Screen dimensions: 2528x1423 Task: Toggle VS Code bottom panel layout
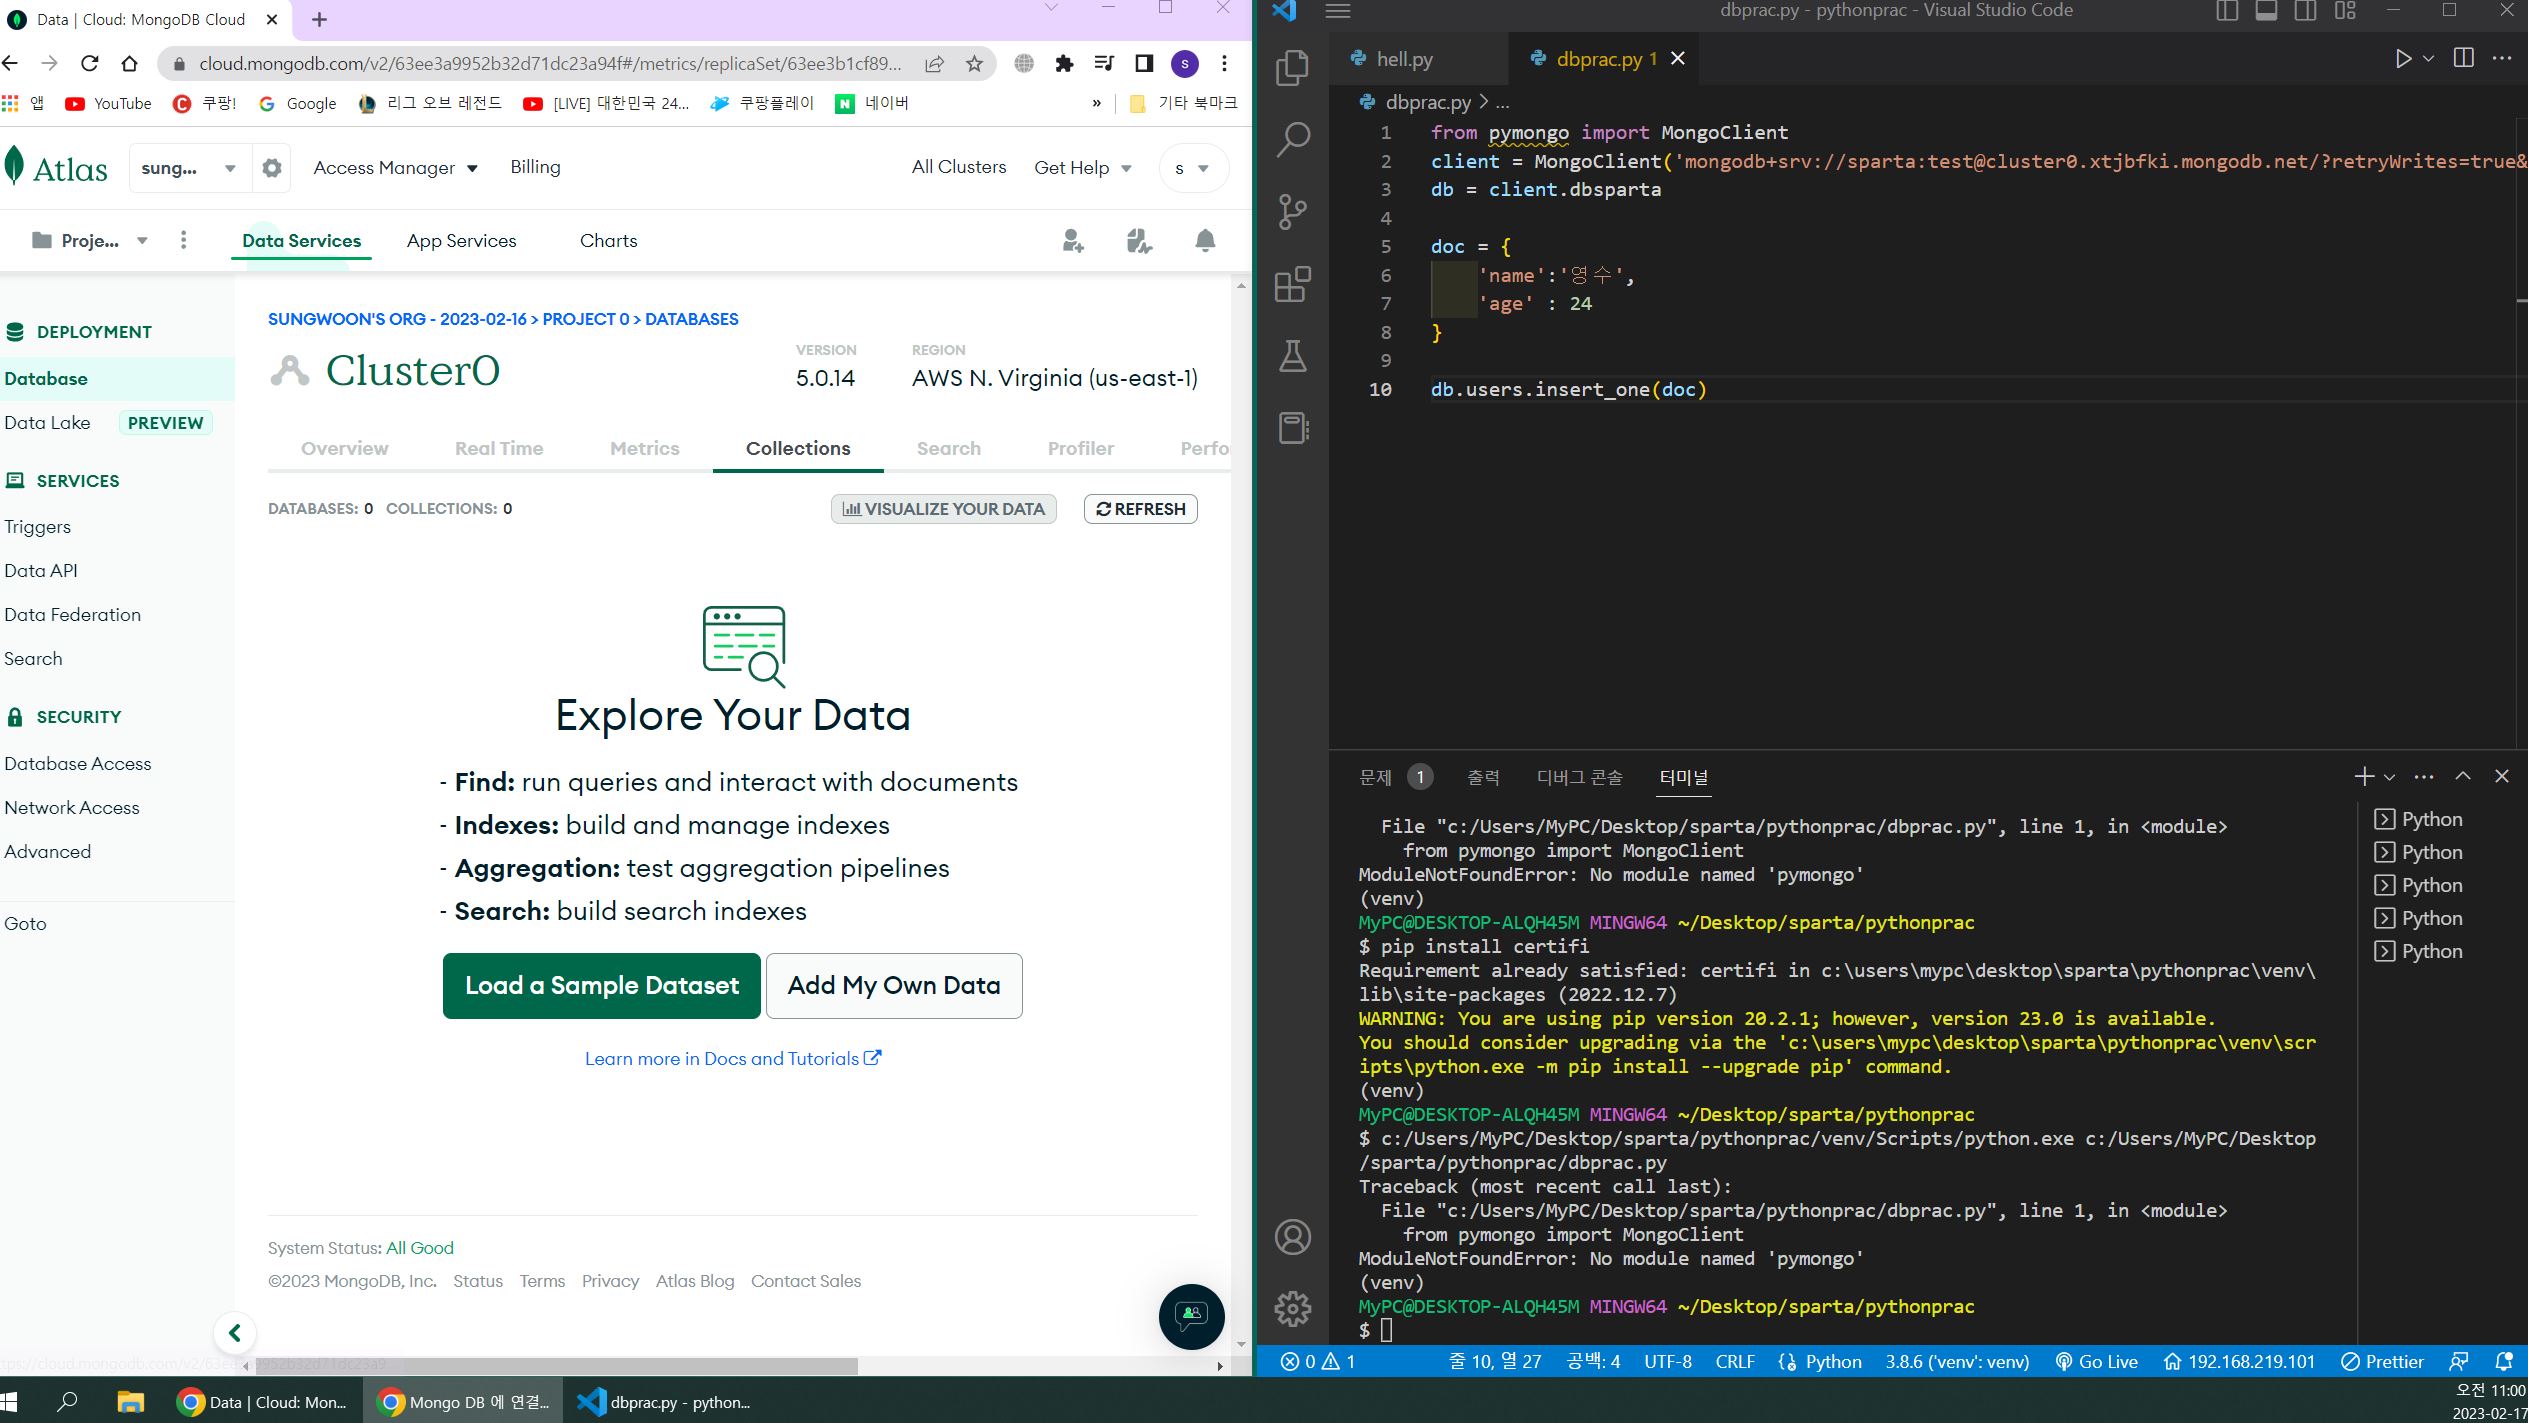click(x=2267, y=11)
